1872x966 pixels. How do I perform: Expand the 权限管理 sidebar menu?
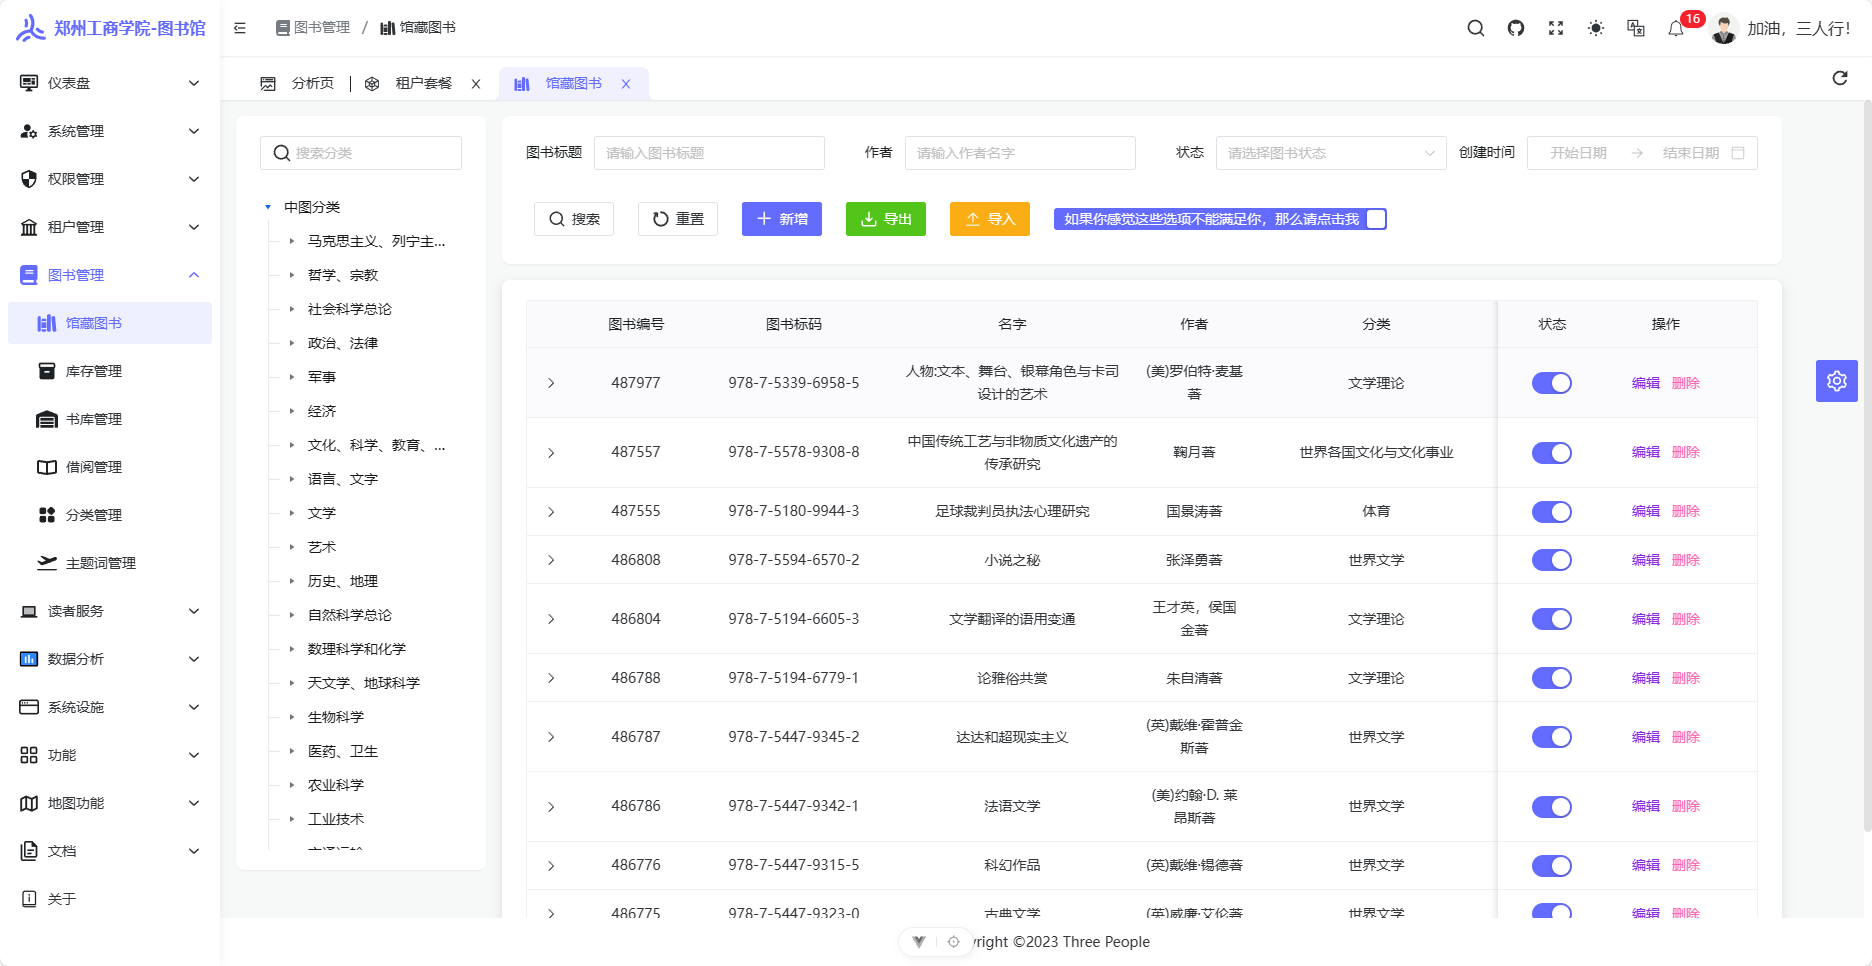[110, 179]
